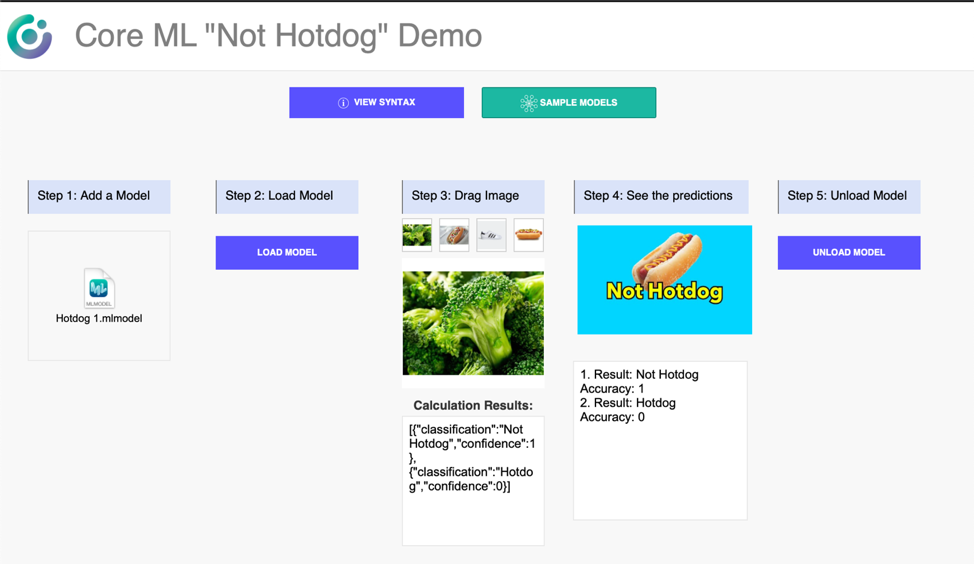Click the Step 1: Add a Model header
Screen dimensions: 974x564
99,197
